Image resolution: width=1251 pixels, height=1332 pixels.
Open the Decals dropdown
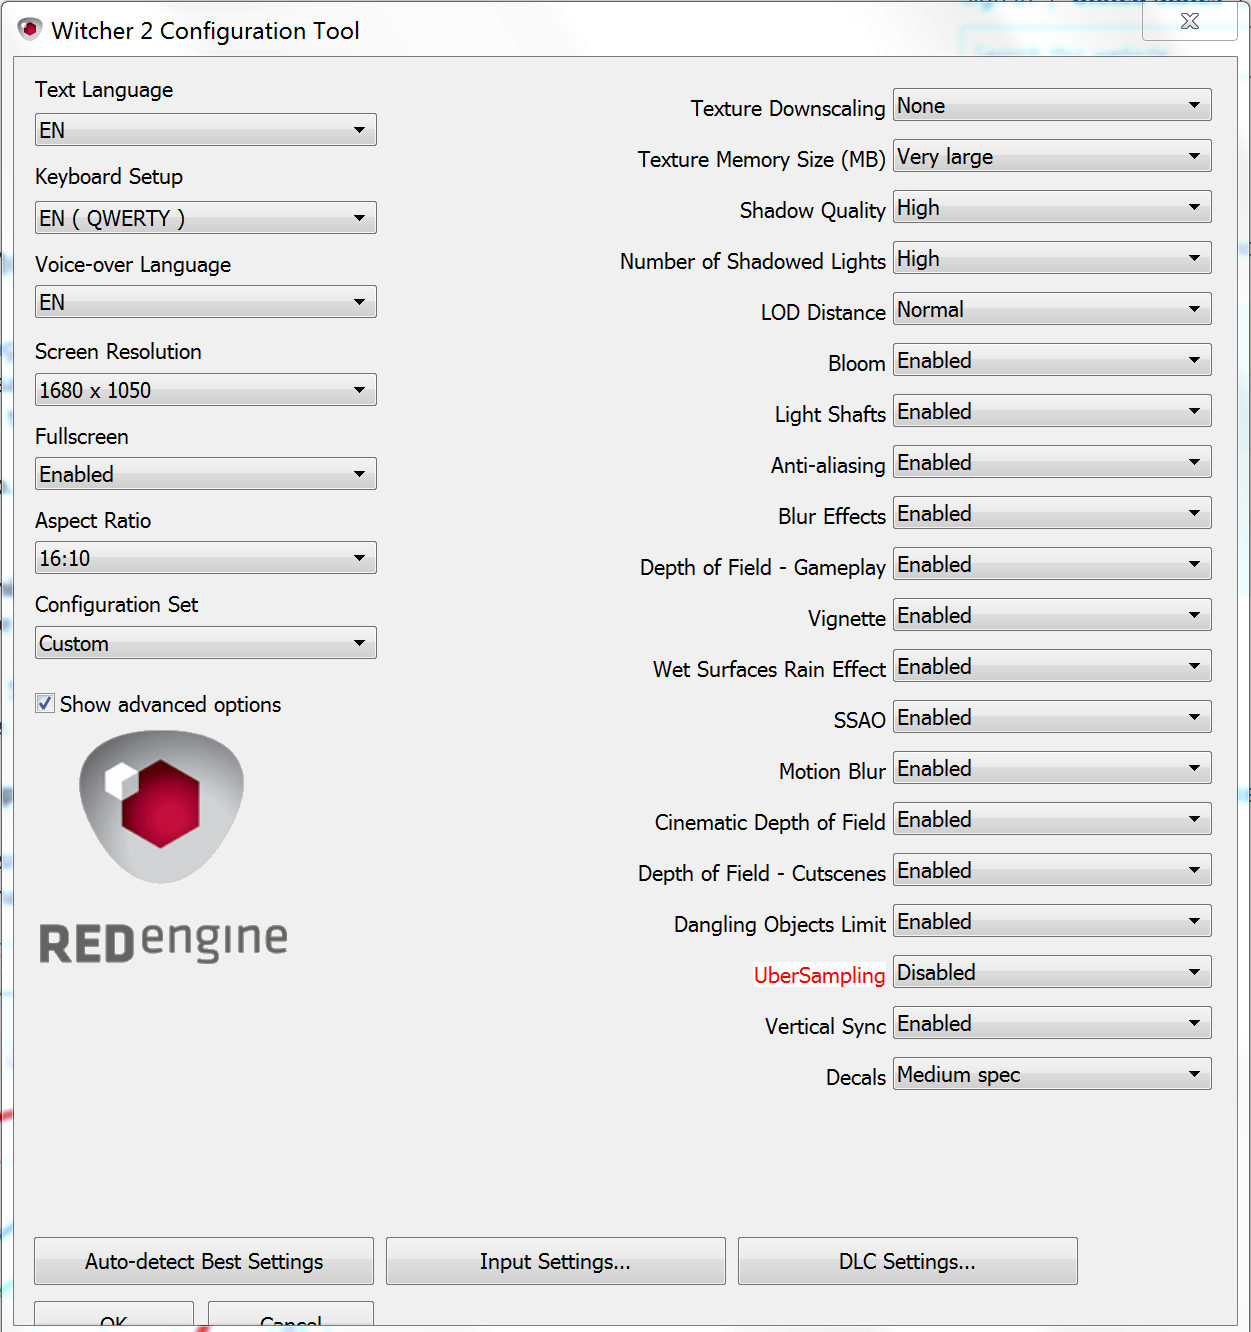point(1052,1074)
